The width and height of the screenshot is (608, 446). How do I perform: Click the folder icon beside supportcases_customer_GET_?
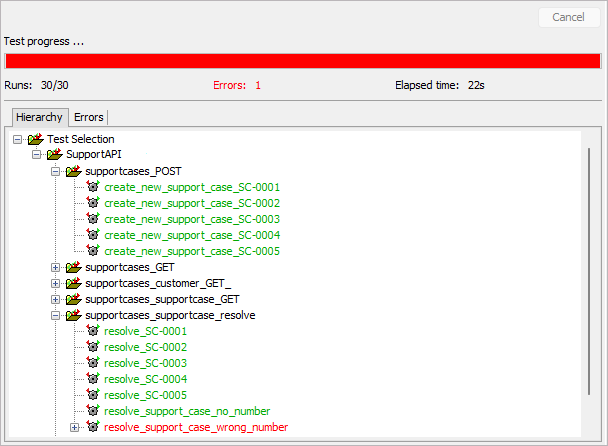[73, 283]
